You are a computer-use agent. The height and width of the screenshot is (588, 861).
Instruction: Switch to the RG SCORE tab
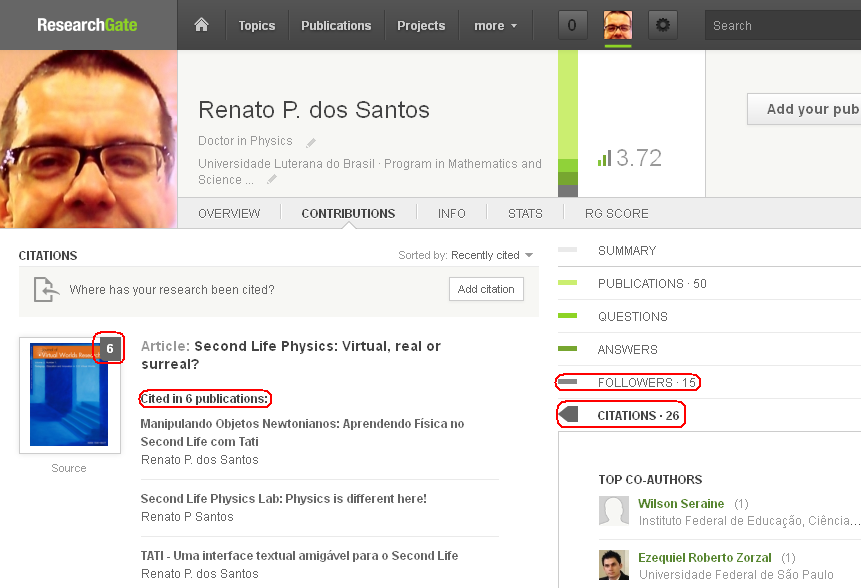pos(617,213)
